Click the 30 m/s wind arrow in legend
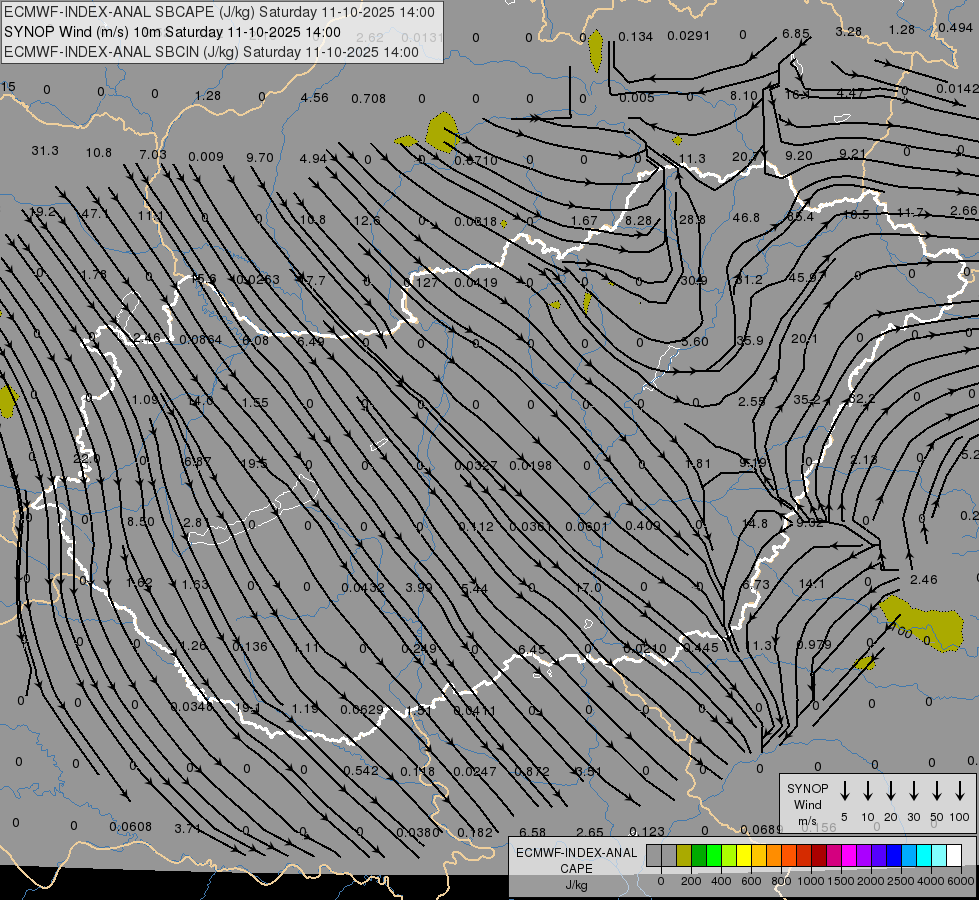Screen dimensions: 979x900 pos(914,791)
